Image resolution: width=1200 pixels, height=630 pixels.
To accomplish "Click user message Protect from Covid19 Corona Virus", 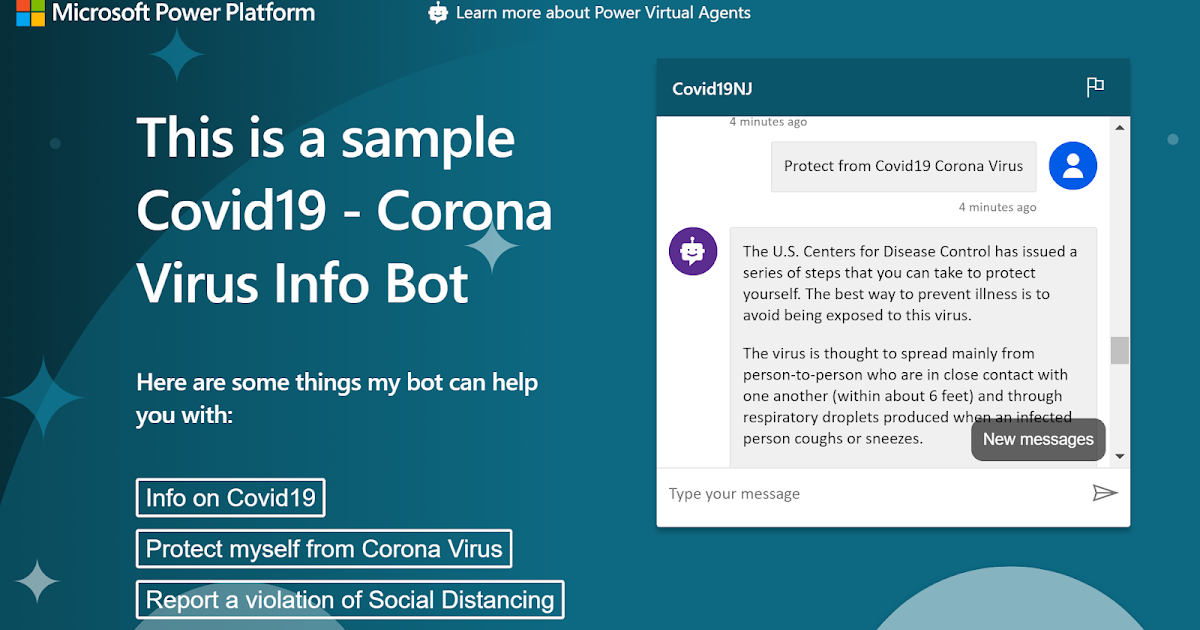I will point(903,166).
